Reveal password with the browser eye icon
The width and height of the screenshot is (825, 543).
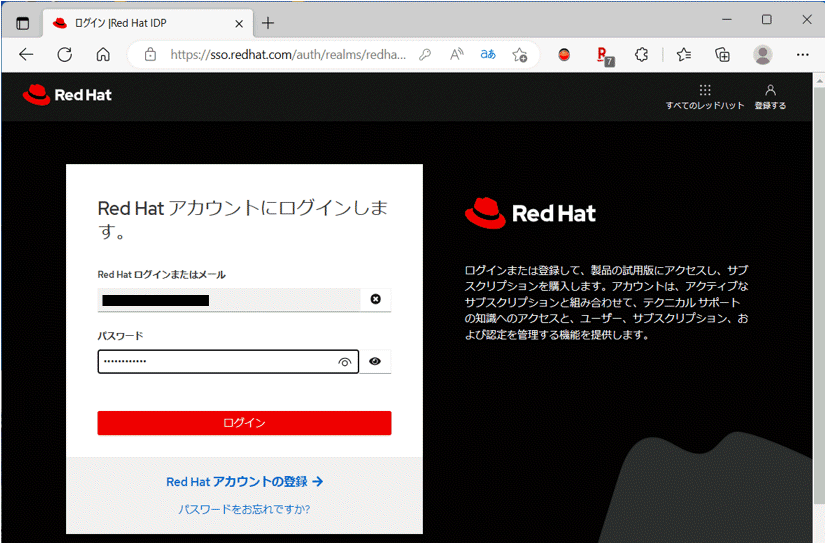(345, 362)
